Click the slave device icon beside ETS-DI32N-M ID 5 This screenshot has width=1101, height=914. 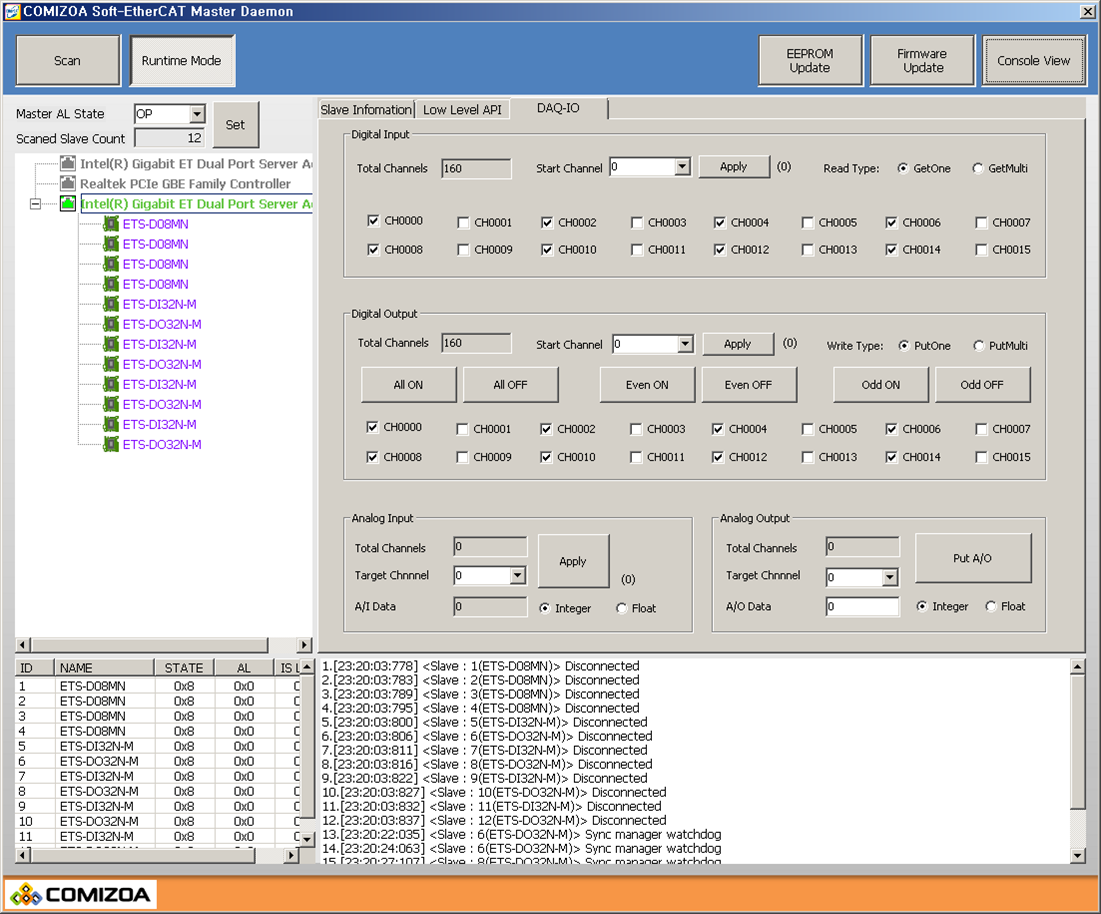[111, 304]
